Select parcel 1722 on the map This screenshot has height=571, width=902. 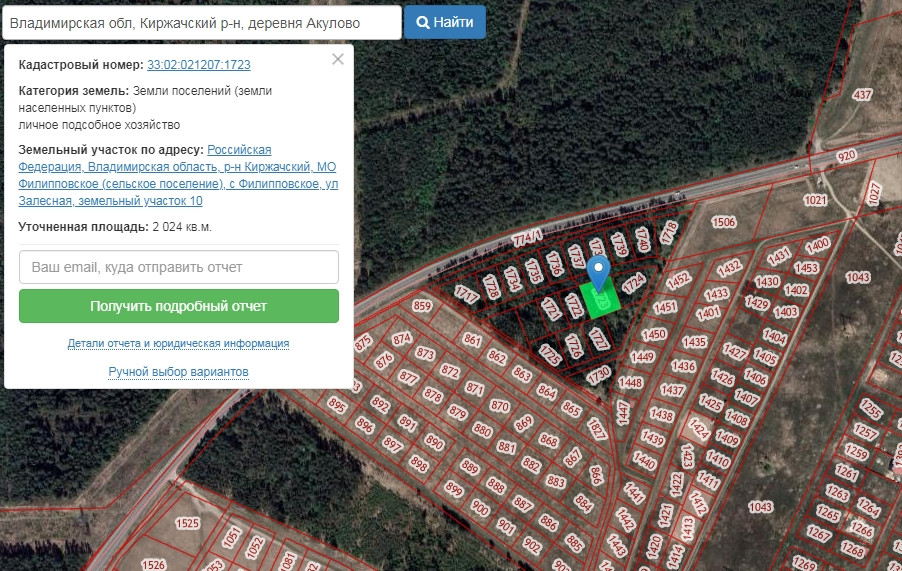574,305
